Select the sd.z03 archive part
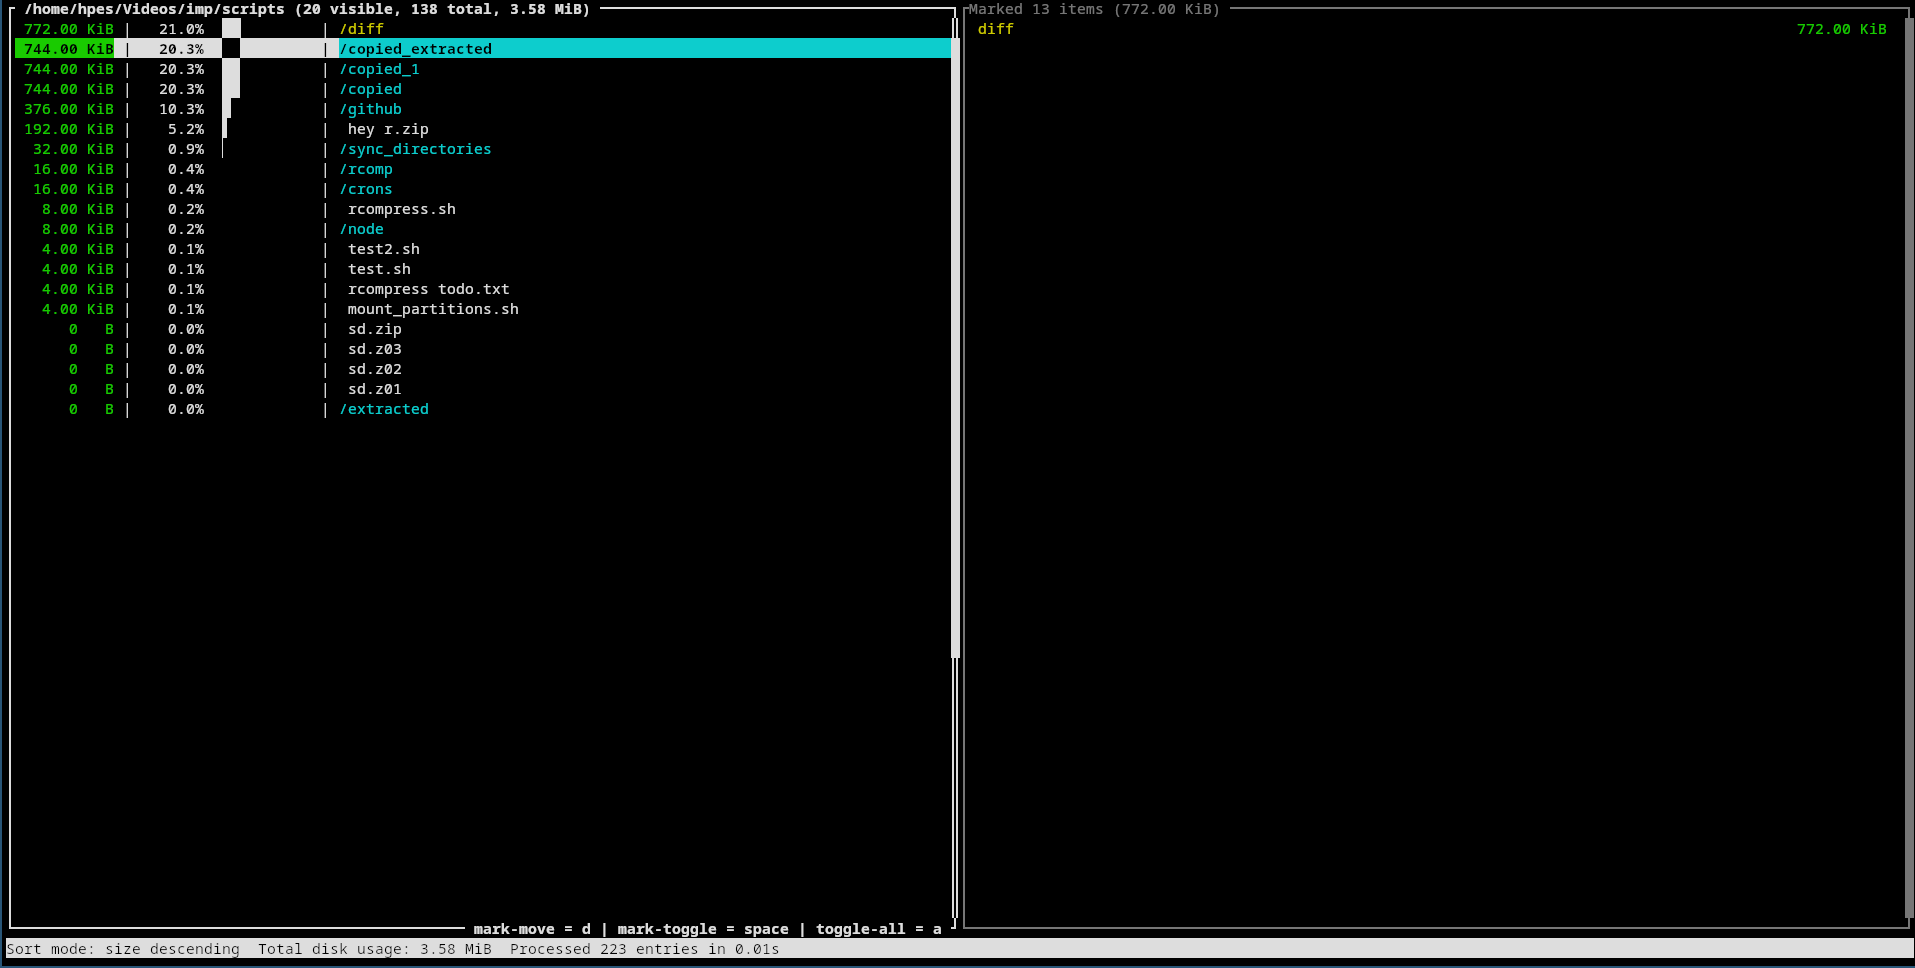The image size is (1915, 968). pos(374,349)
